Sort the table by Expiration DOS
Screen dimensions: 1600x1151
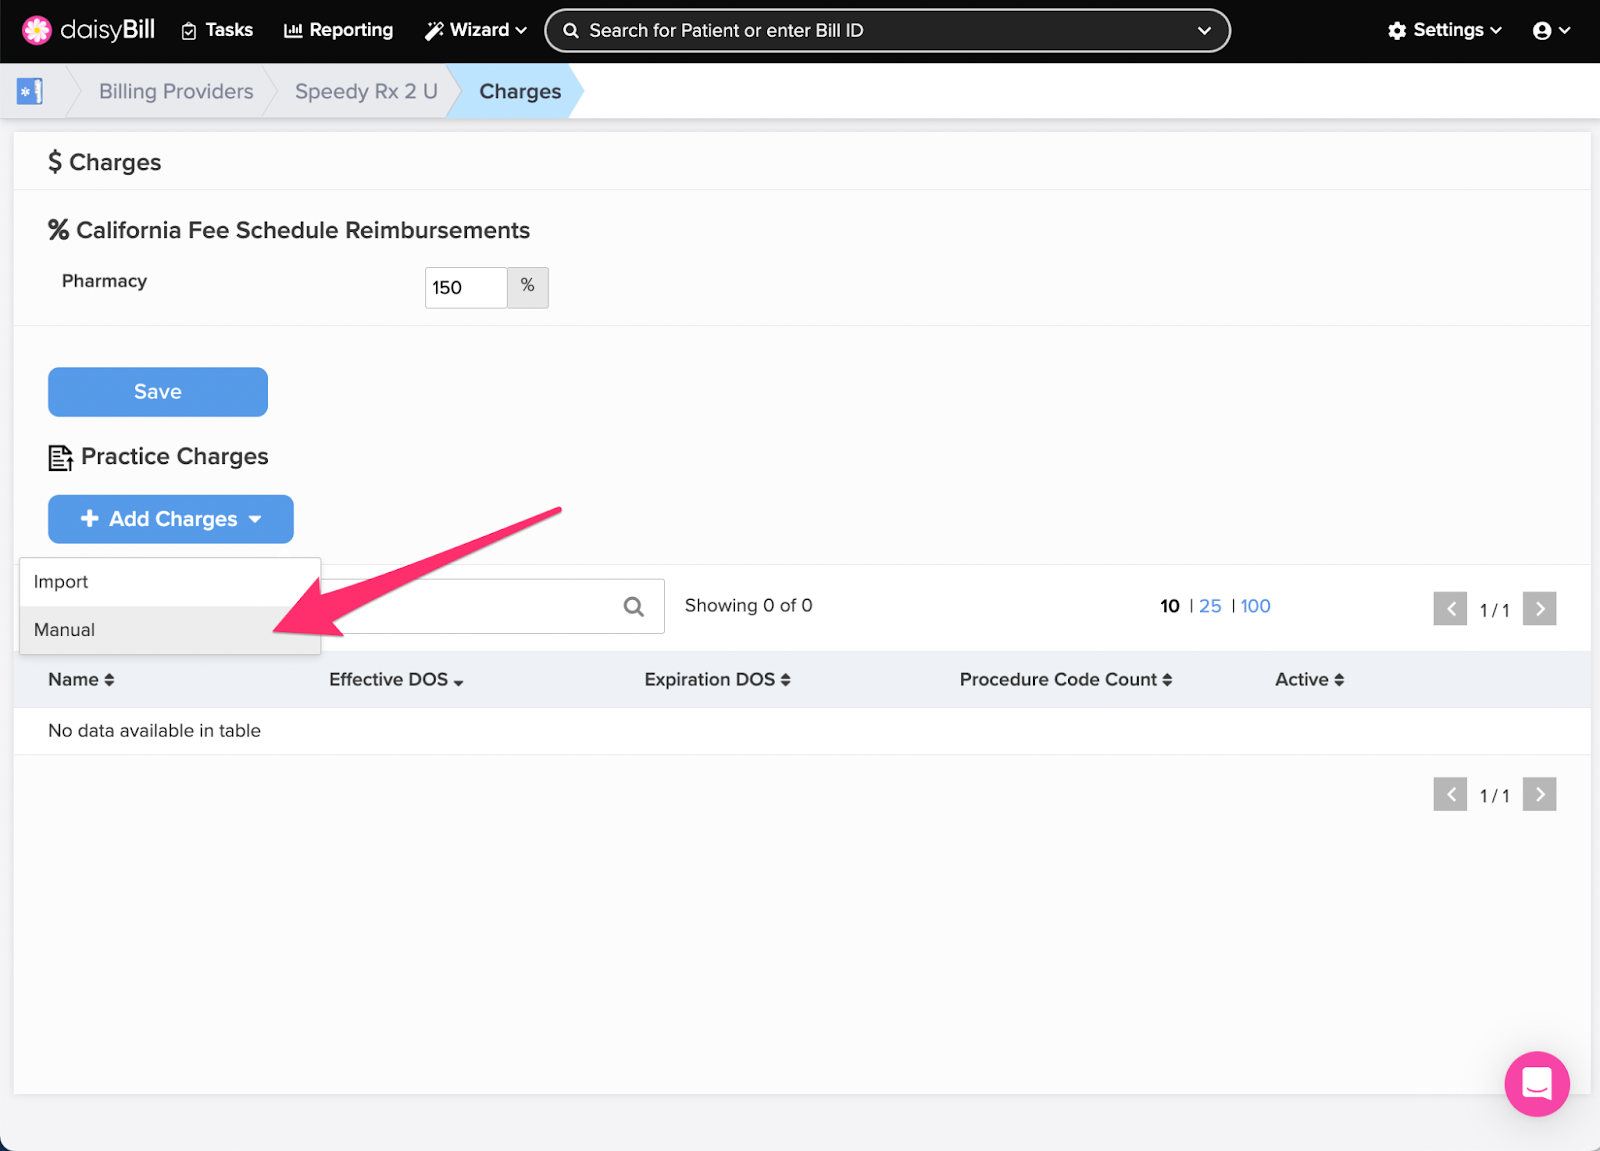pyautogui.click(x=717, y=679)
